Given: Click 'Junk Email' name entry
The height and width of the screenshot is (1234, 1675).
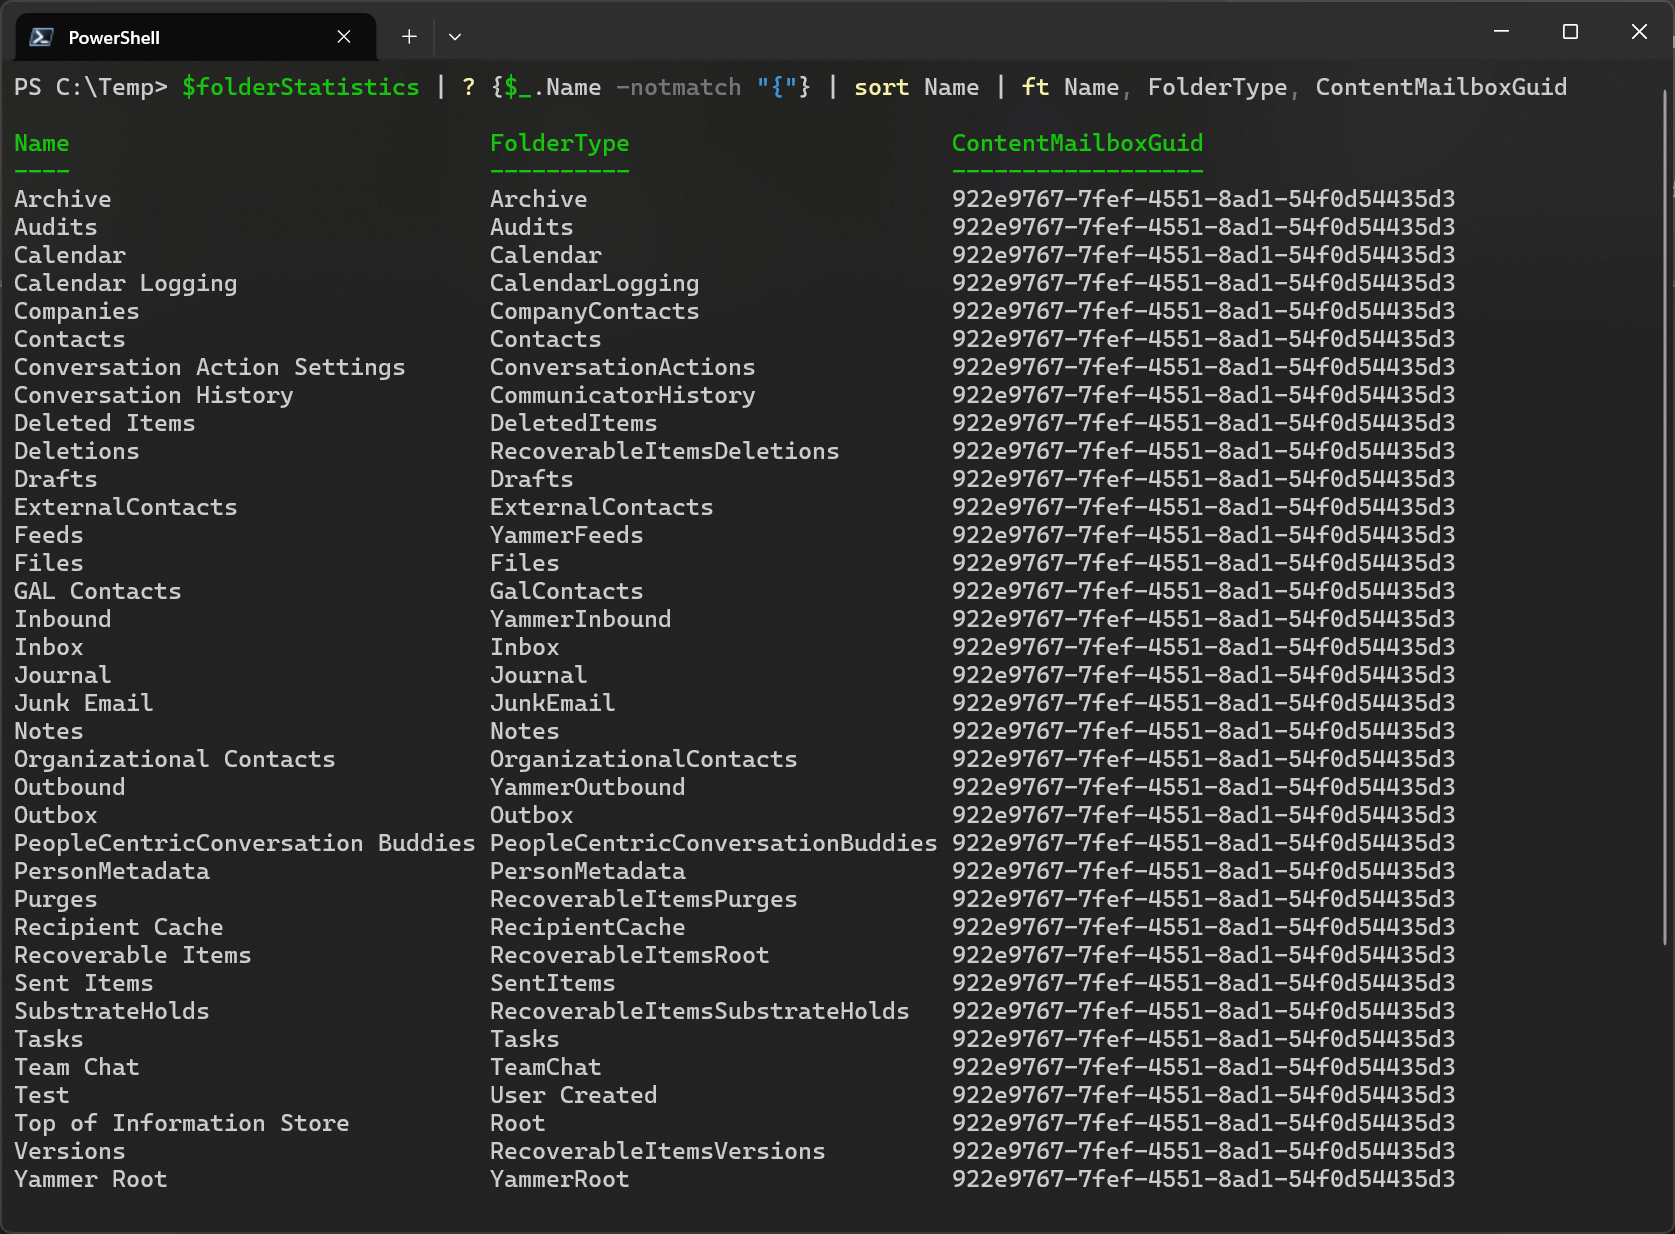Looking at the screenshot, I should coord(84,703).
